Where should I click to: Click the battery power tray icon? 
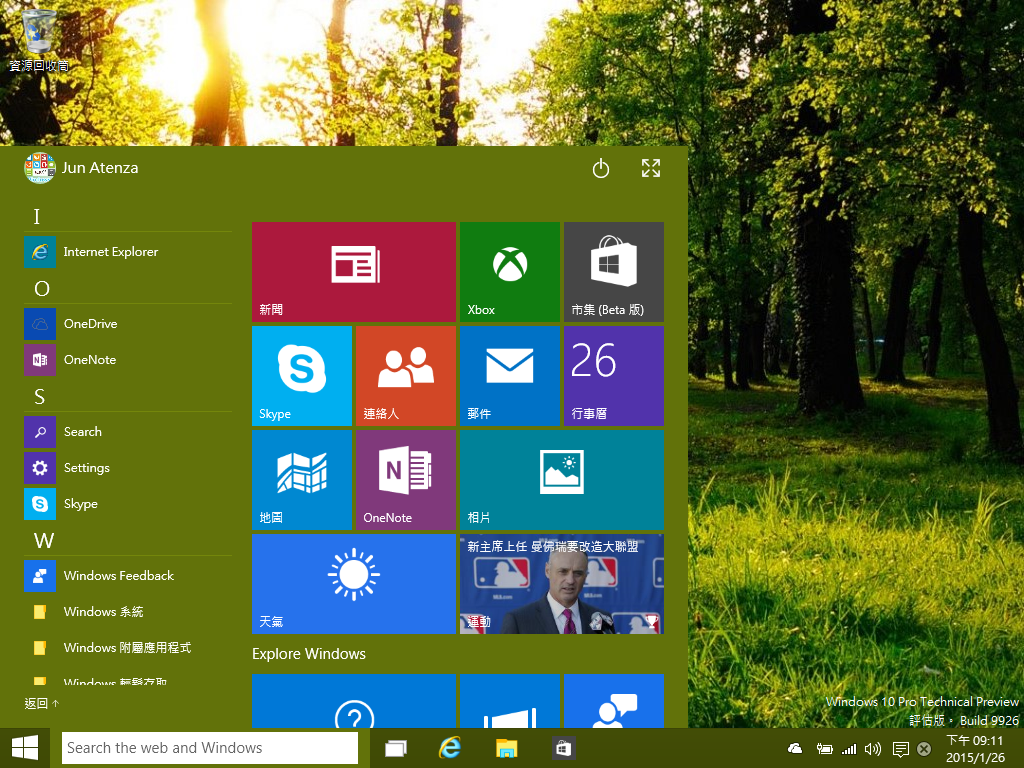824,748
